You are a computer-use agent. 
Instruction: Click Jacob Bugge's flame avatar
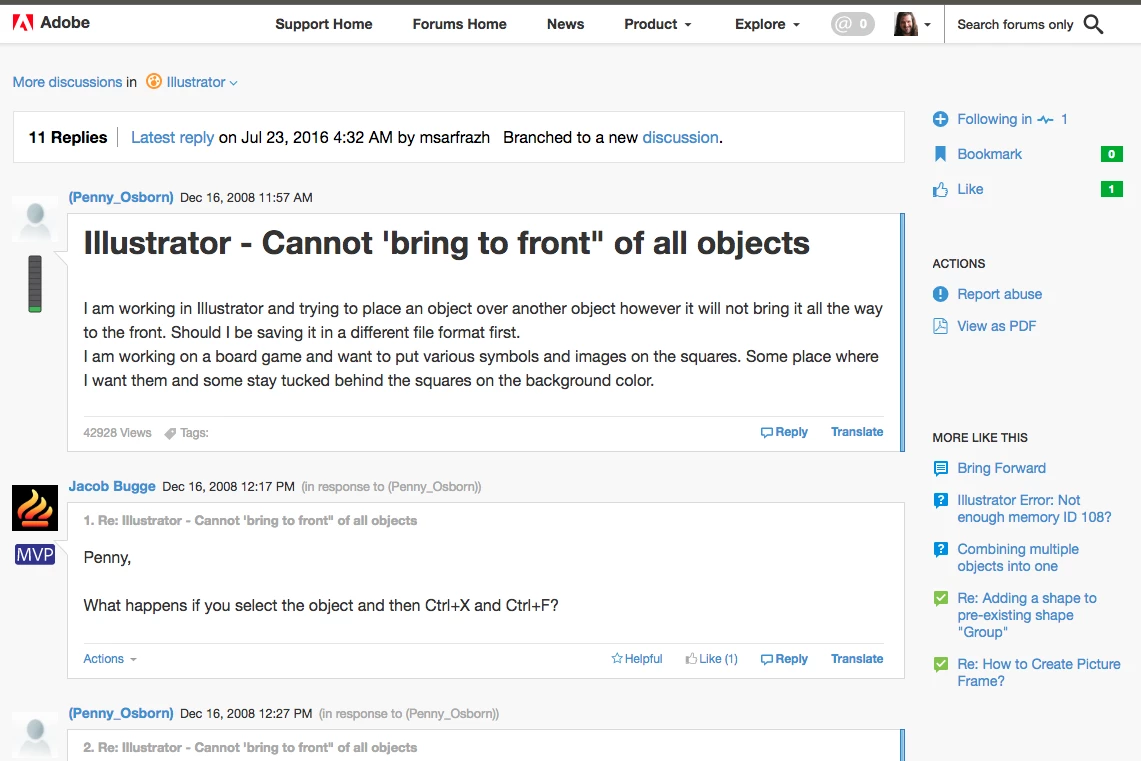pos(35,508)
